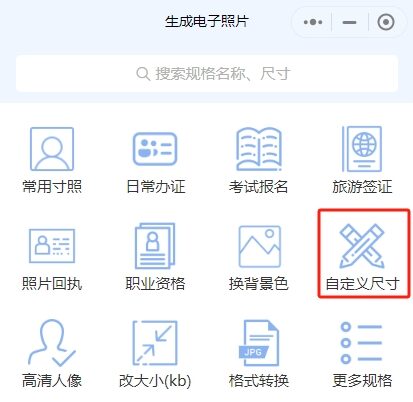The image size is (413, 402).
Task: Open the three-dot more options menu
Action: pos(313,22)
